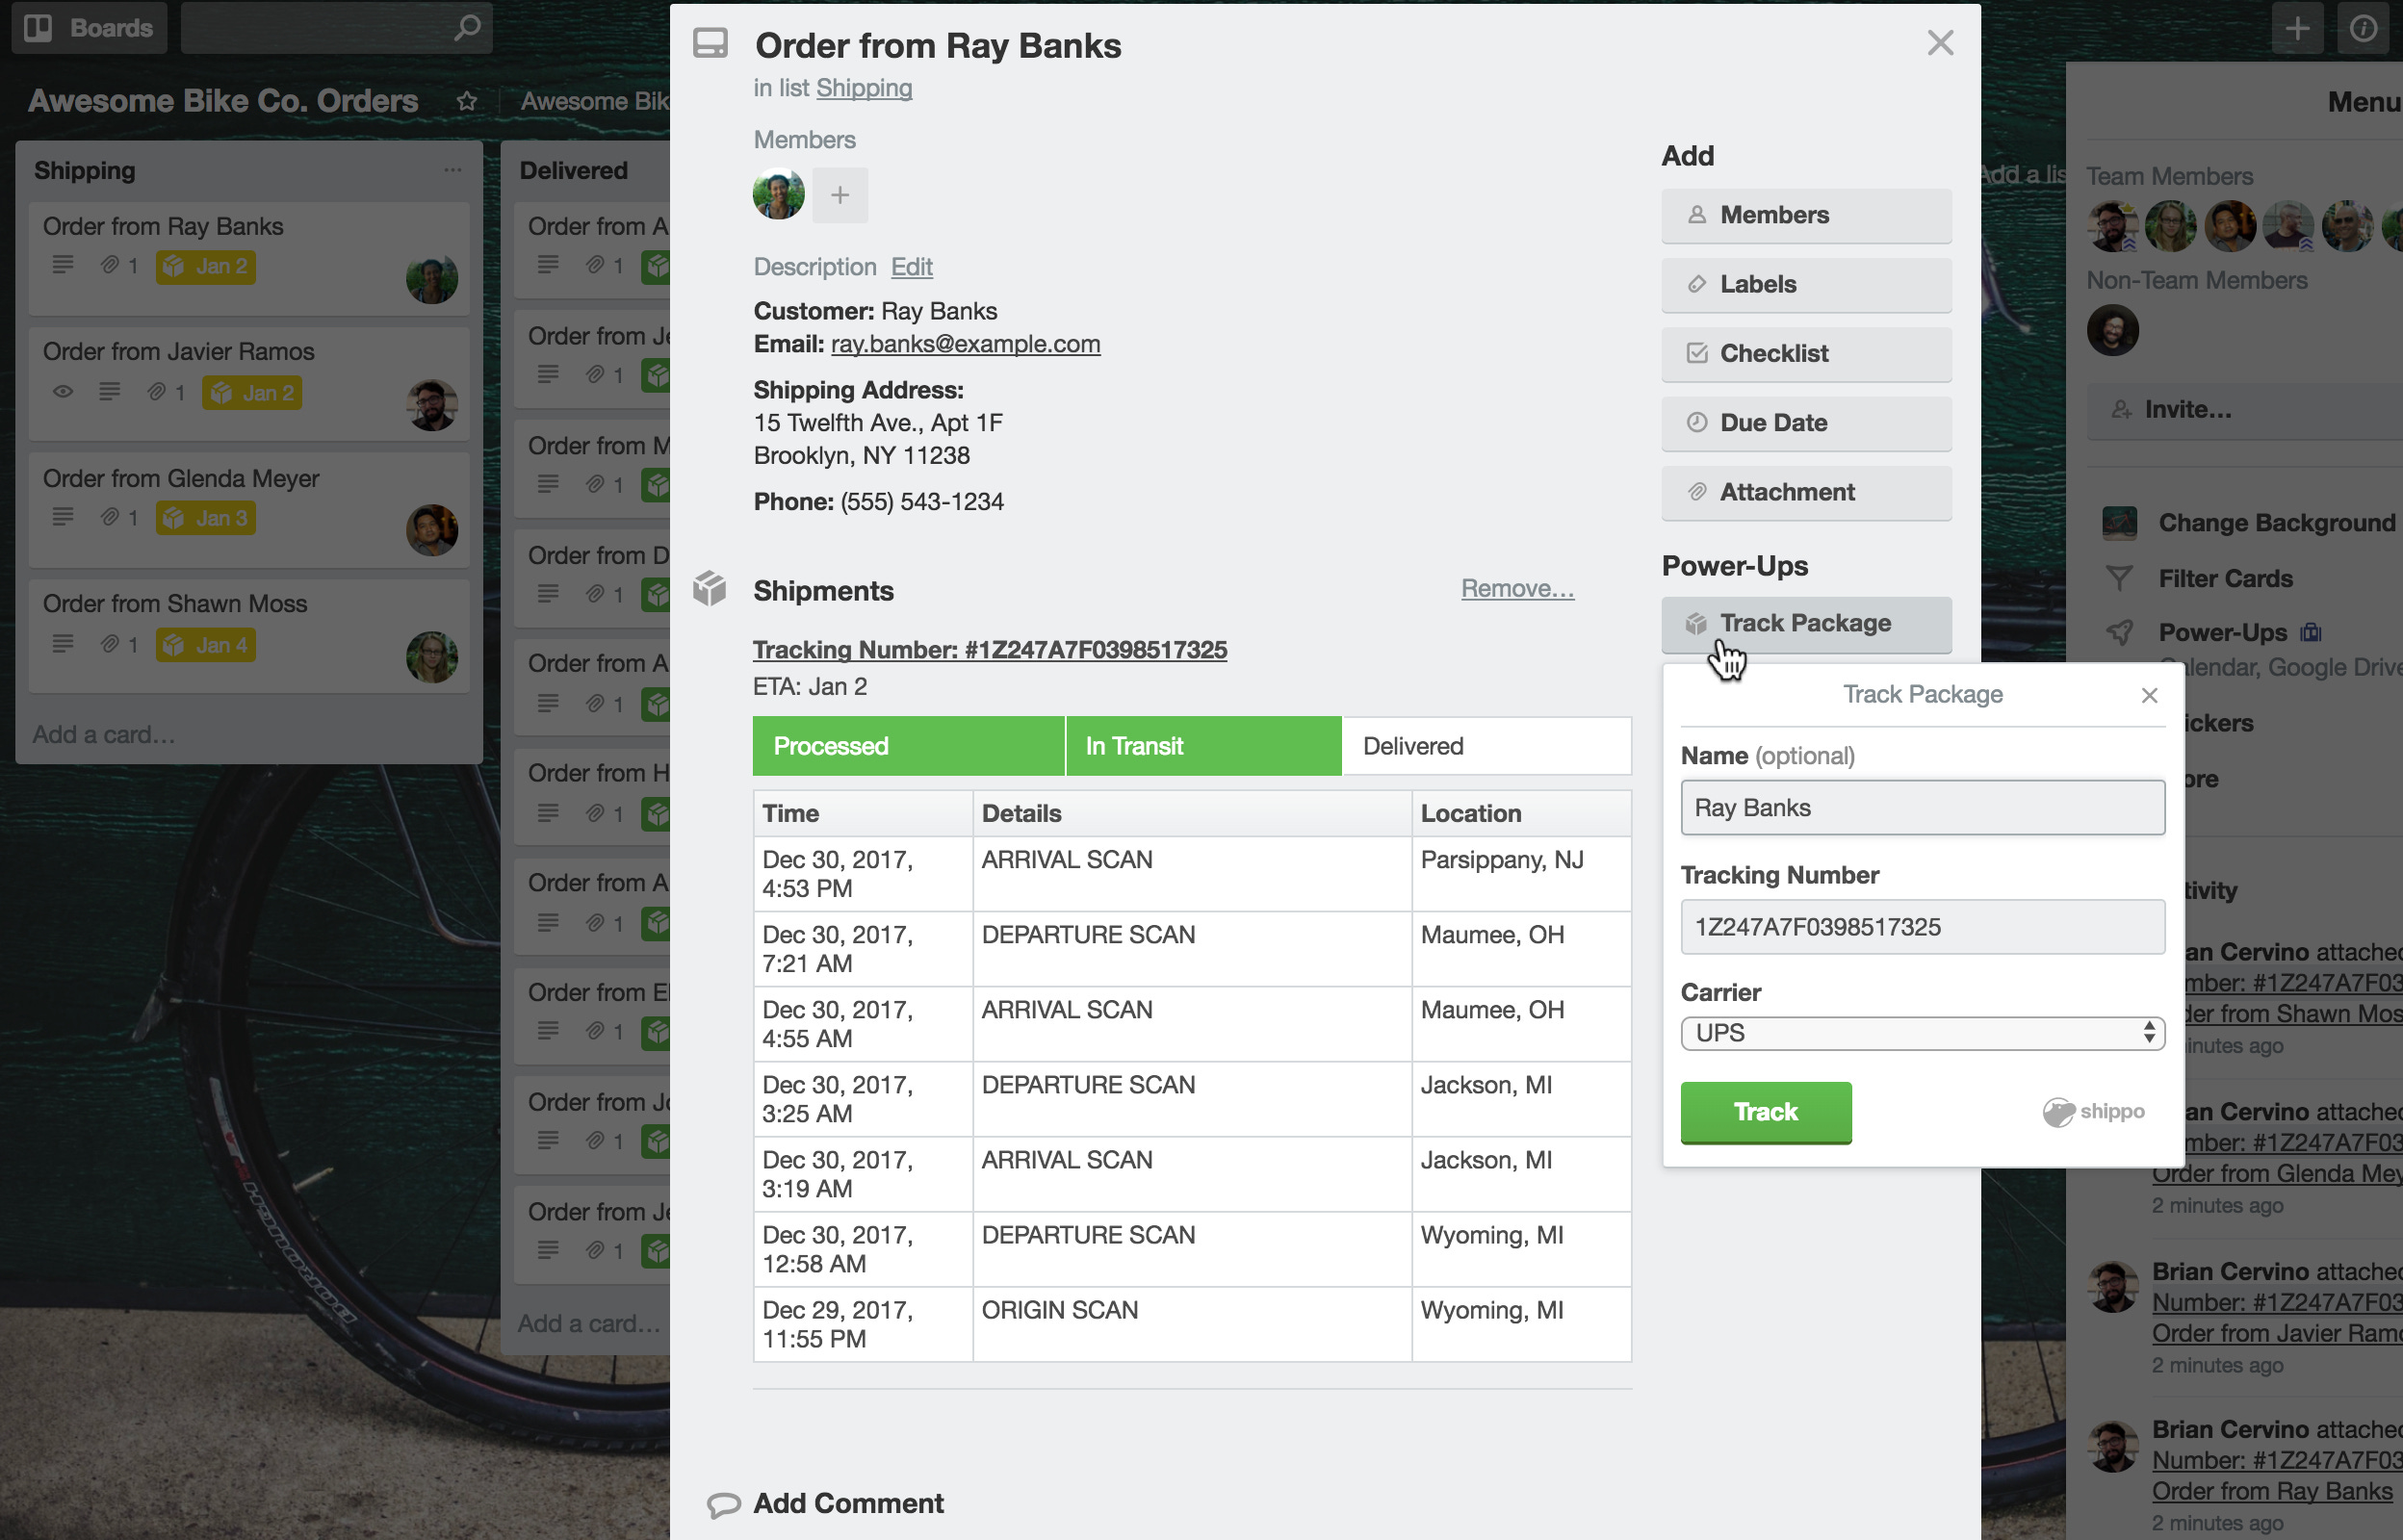Click the search magnifier icon
The image size is (2403, 1540).
coord(466,28)
